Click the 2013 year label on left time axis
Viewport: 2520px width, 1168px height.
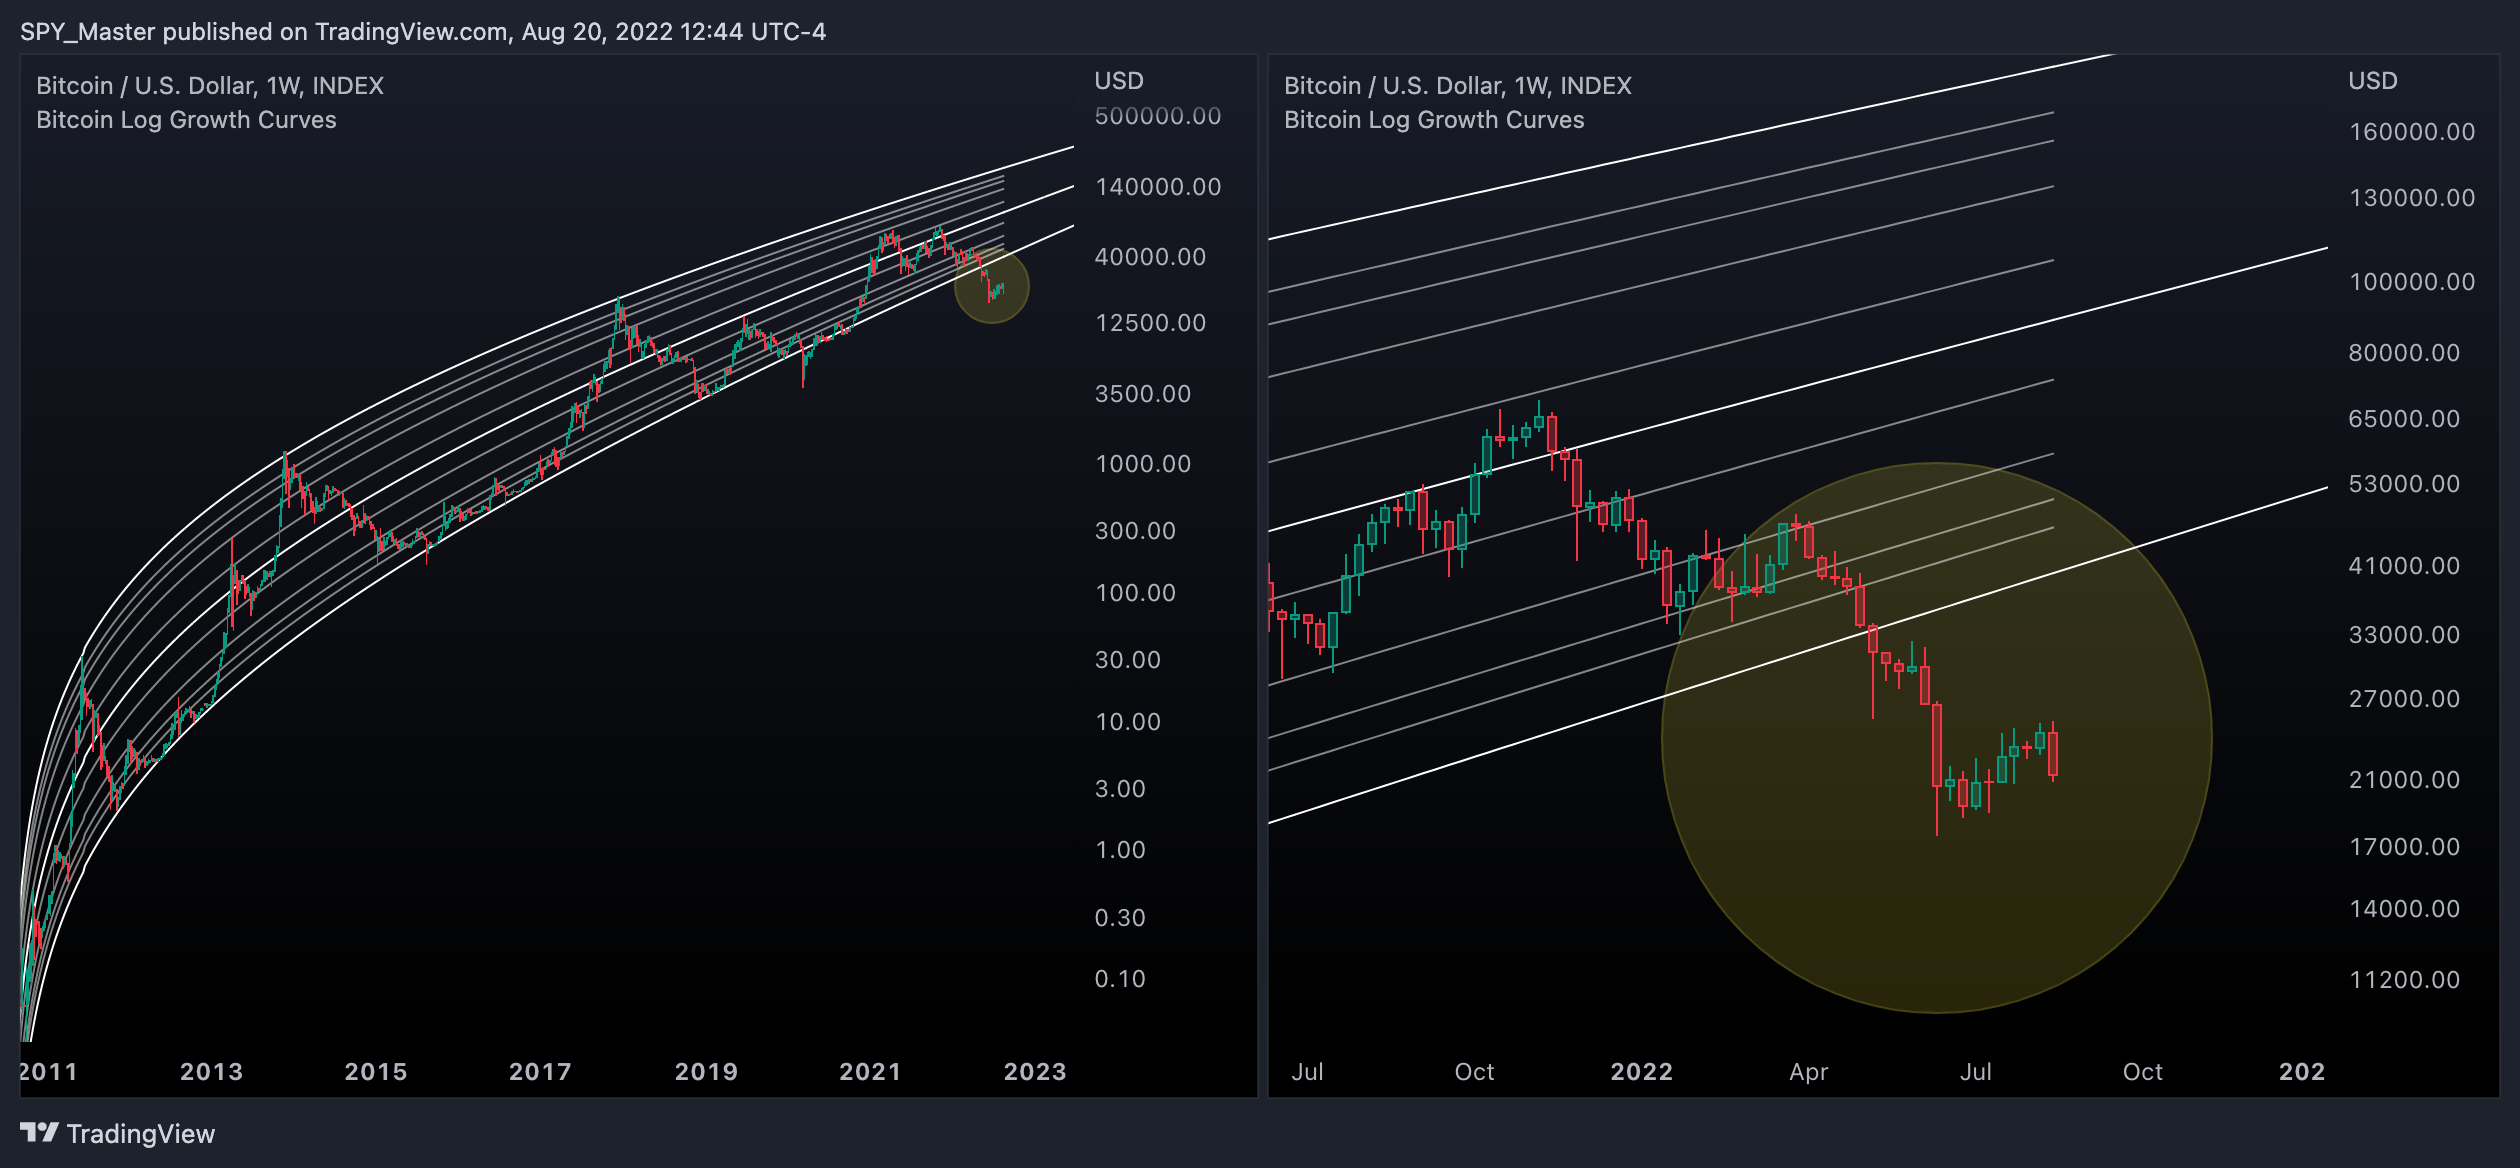211,1072
